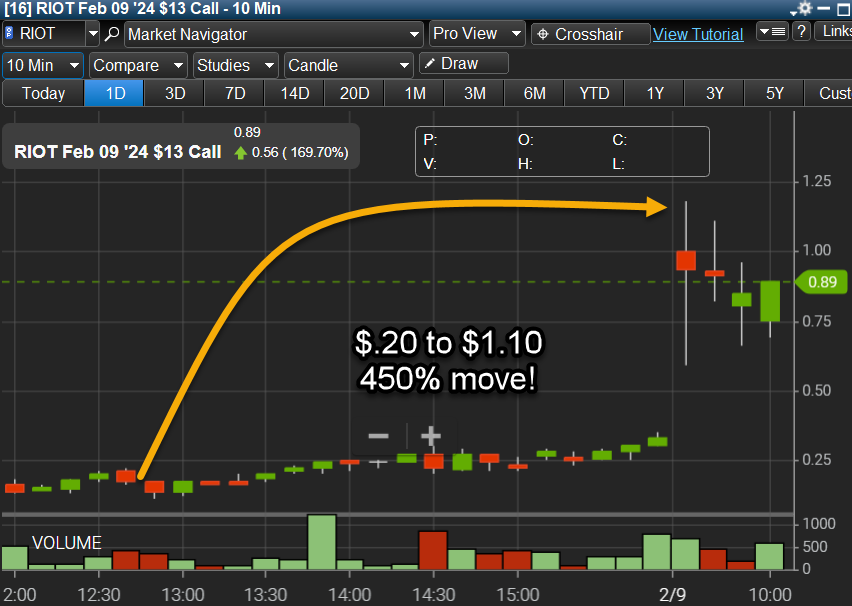Select the 20D range tab
The image size is (852, 606).
pos(354,93)
